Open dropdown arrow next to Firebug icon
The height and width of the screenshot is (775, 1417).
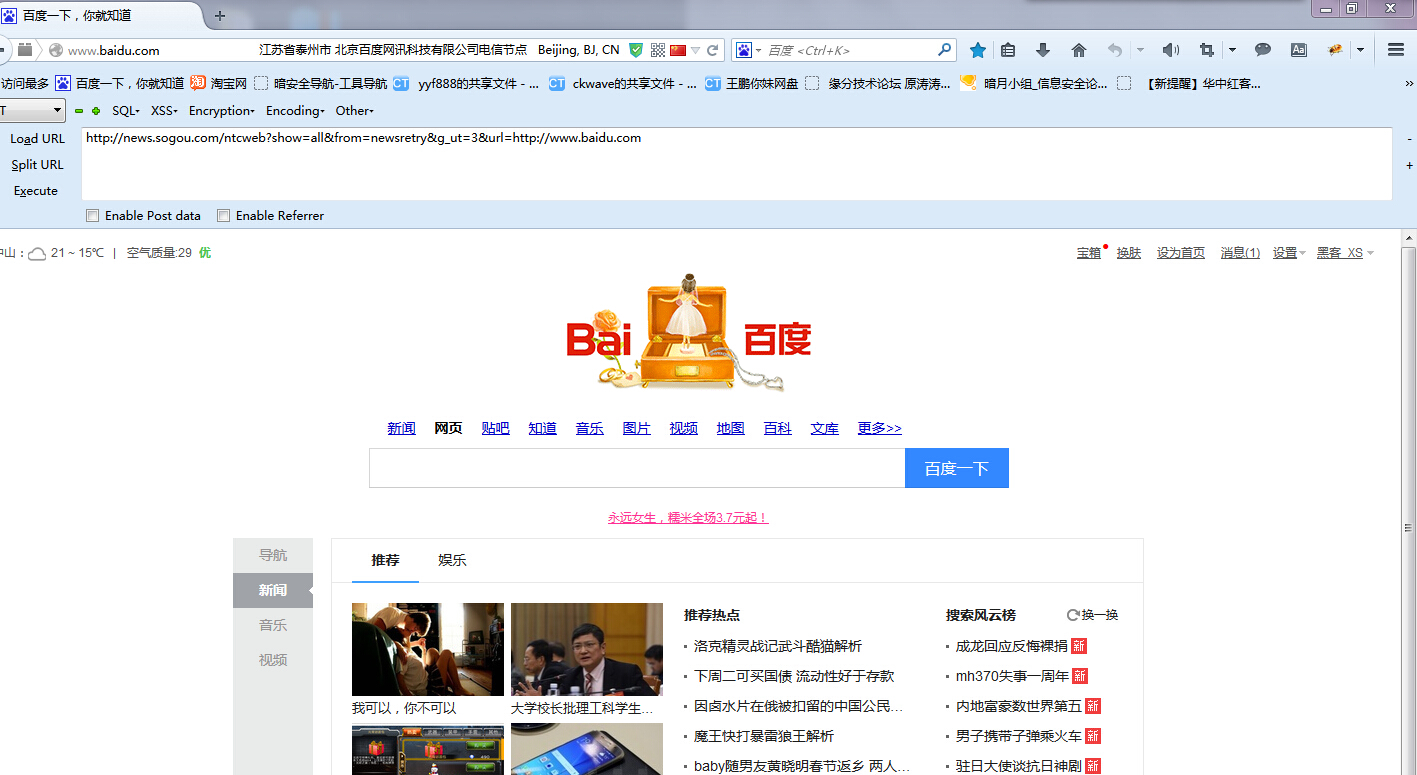coord(1360,50)
